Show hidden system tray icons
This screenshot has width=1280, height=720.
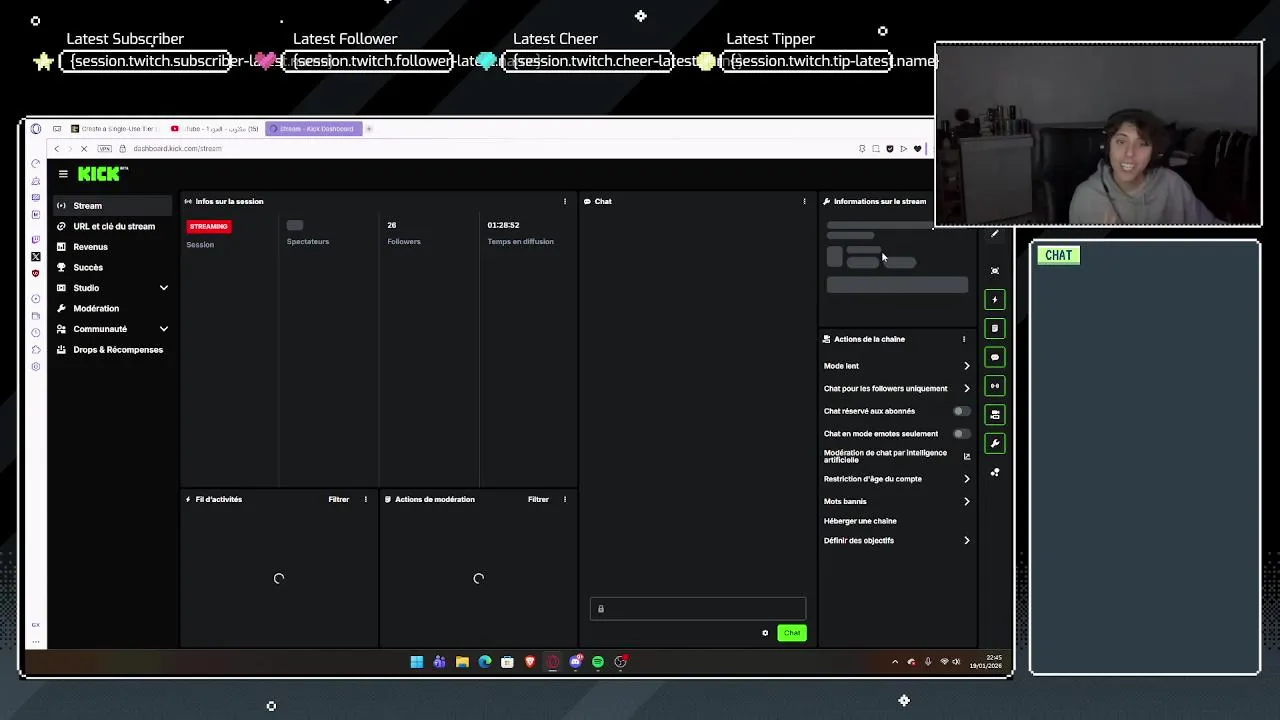pos(895,662)
